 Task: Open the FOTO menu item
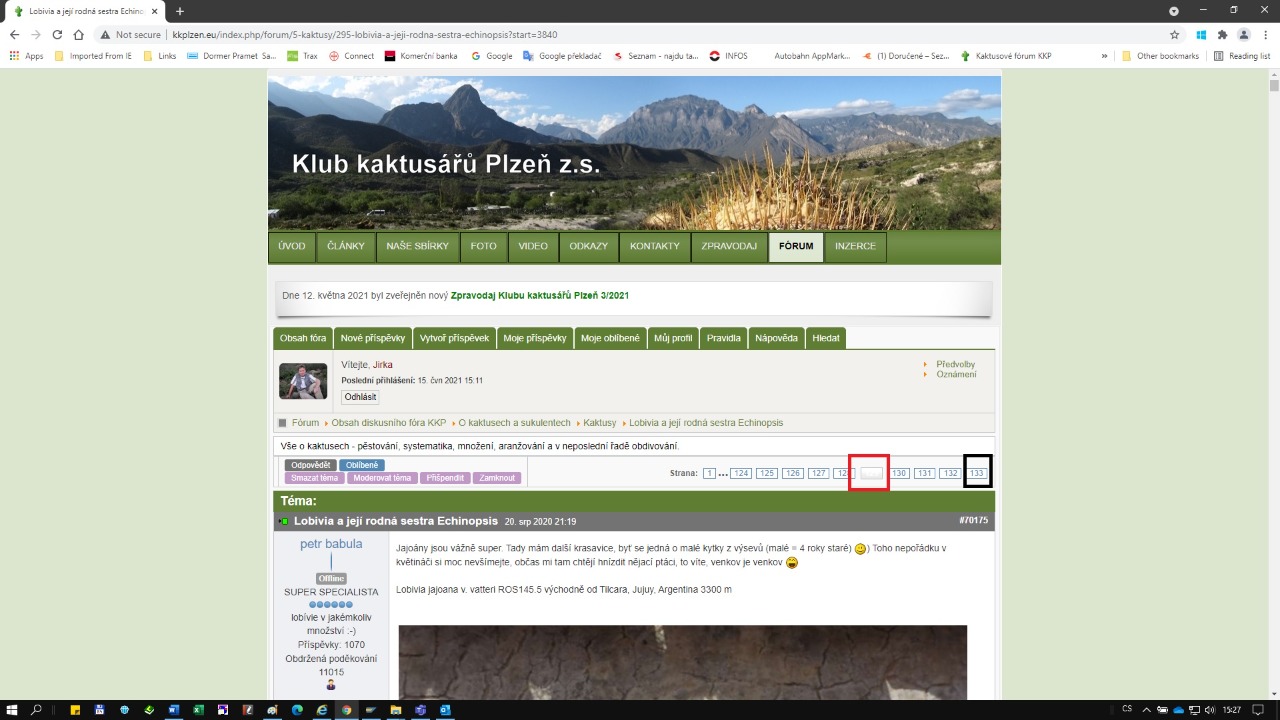click(483, 246)
